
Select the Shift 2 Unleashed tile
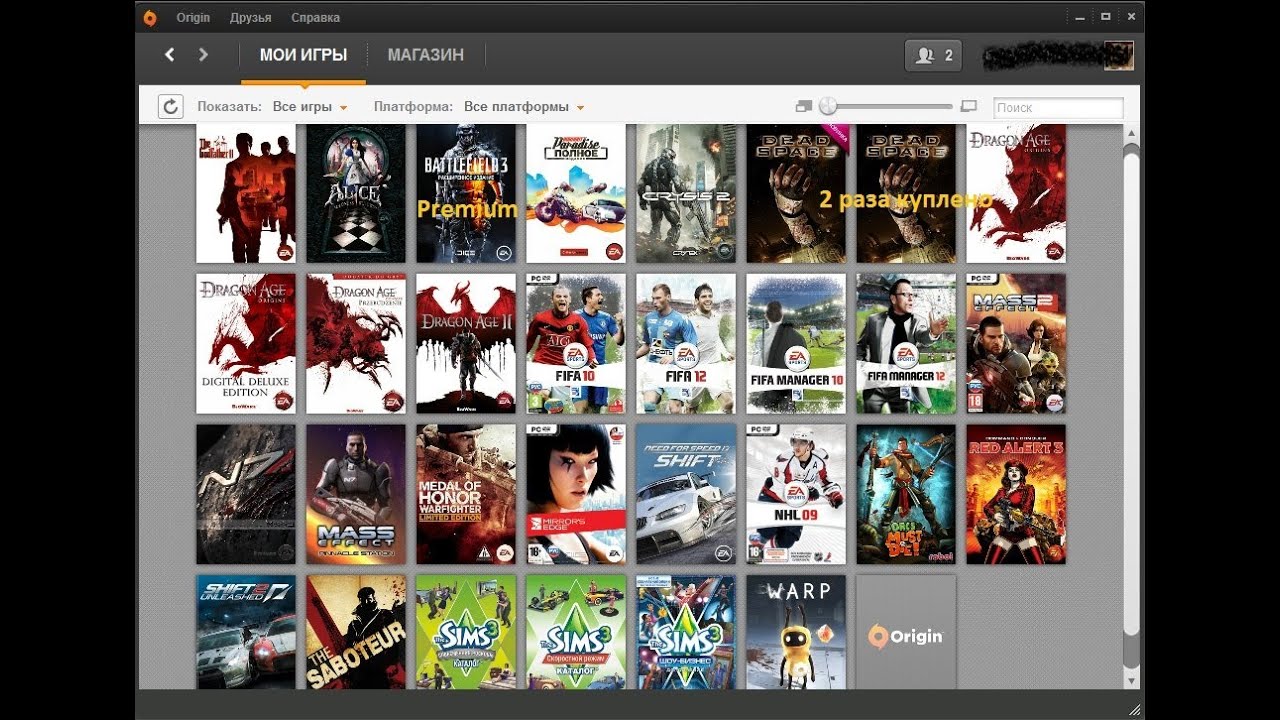tap(246, 631)
